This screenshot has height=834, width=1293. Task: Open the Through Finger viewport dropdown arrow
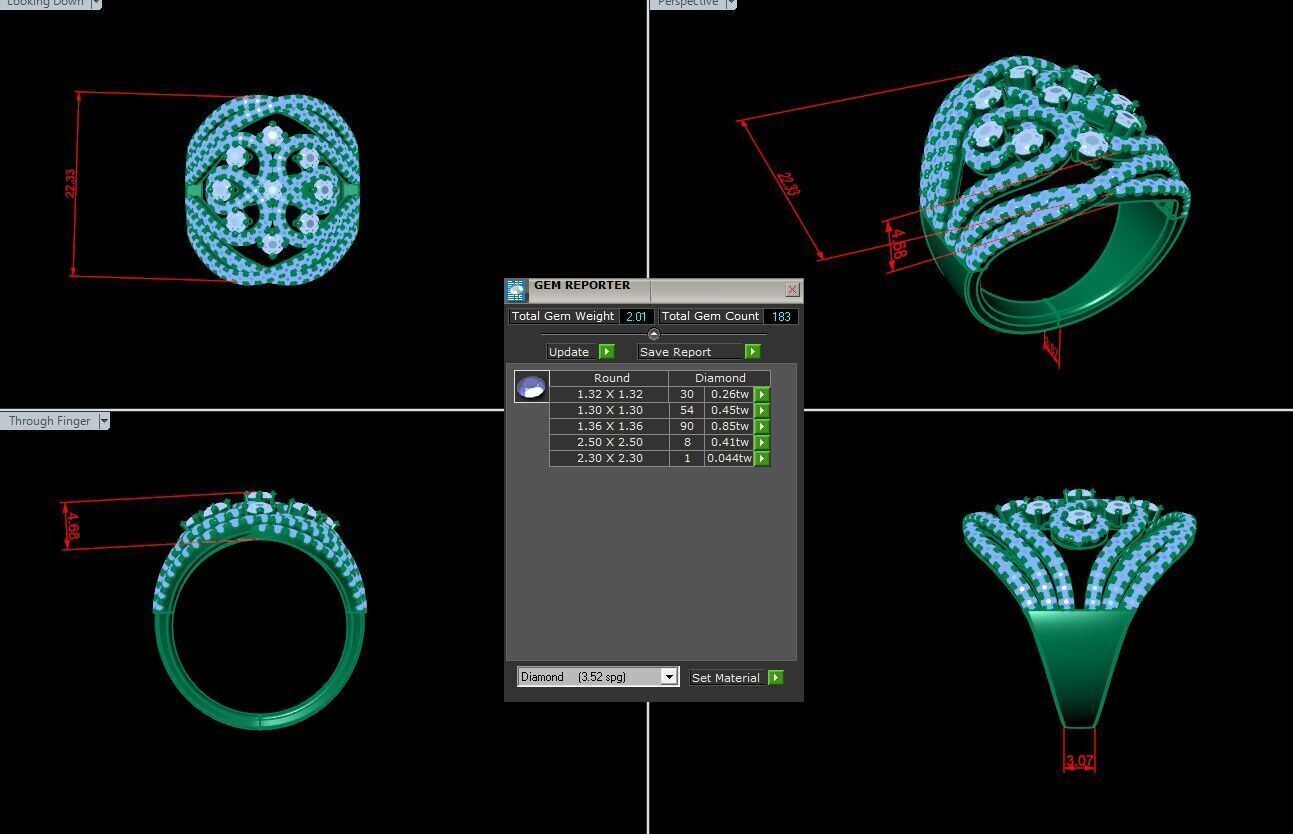(104, 421)
